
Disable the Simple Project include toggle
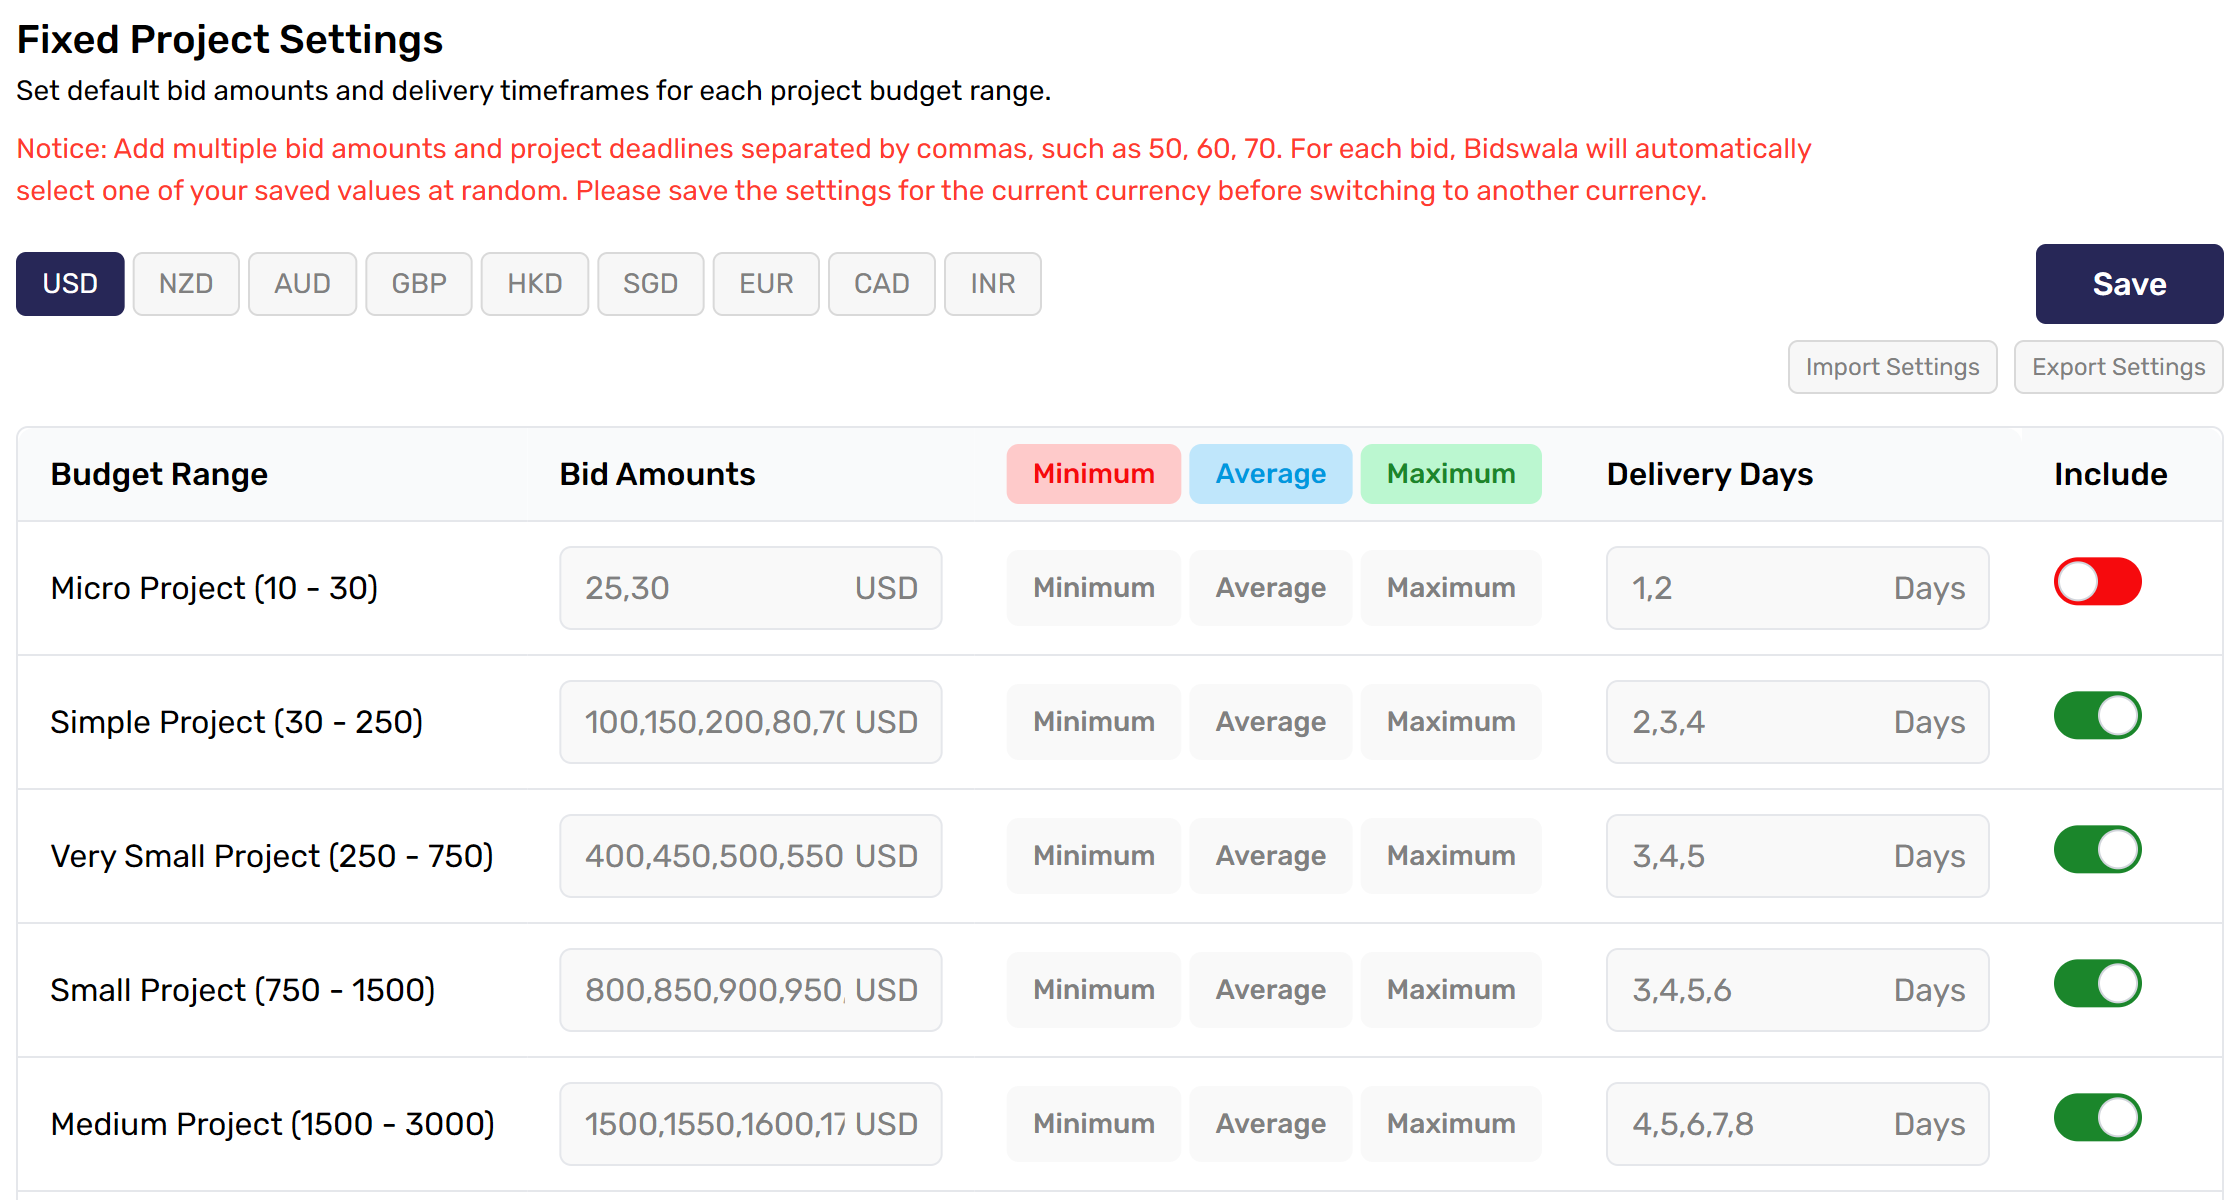(2097, 716)
